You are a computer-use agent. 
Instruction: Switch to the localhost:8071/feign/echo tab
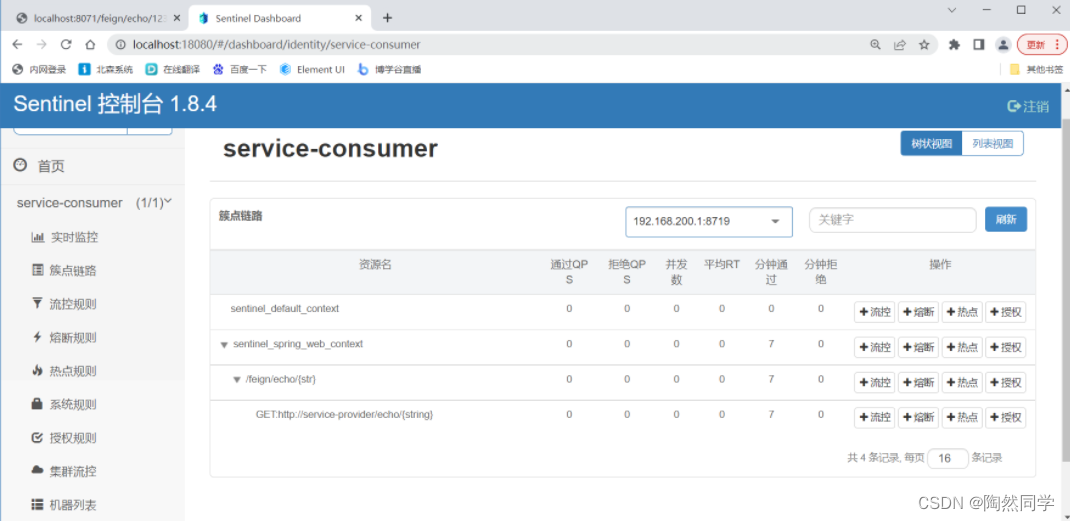pos(98,18)
